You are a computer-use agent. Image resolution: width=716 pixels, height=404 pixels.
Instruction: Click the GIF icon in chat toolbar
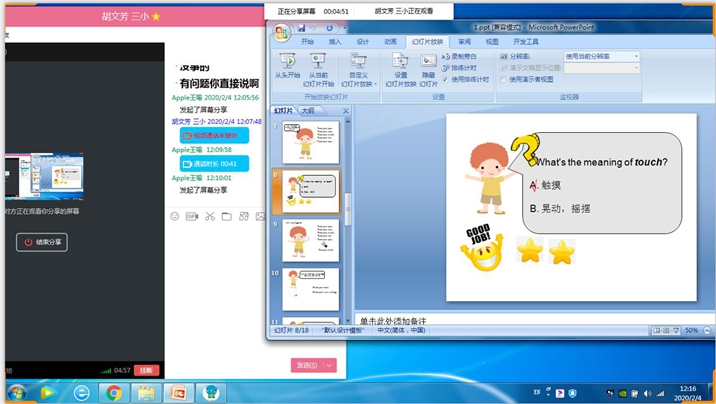[x=192, y=216]
